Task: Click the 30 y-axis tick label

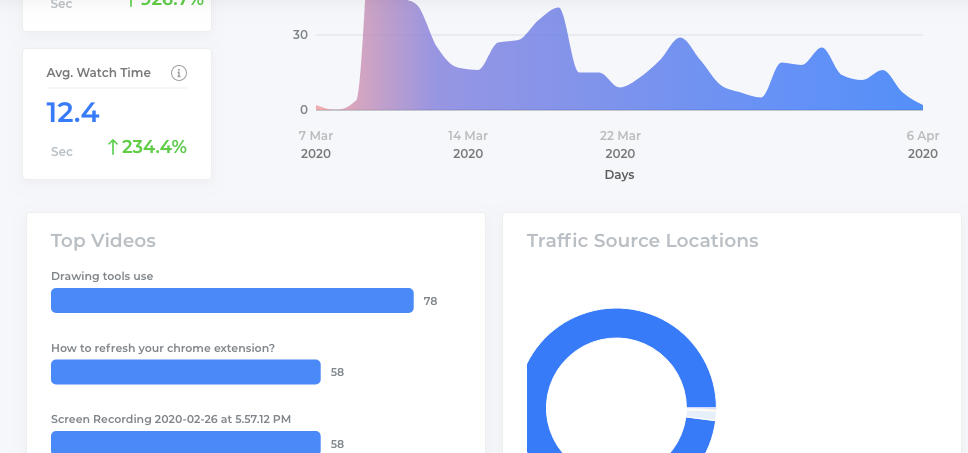Action: [x=300, y=35]
